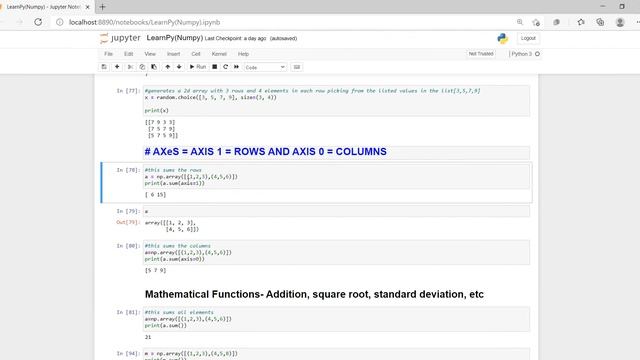Select the In [94] code cell
Screen dimensions: 640x360
coord(336,354)
